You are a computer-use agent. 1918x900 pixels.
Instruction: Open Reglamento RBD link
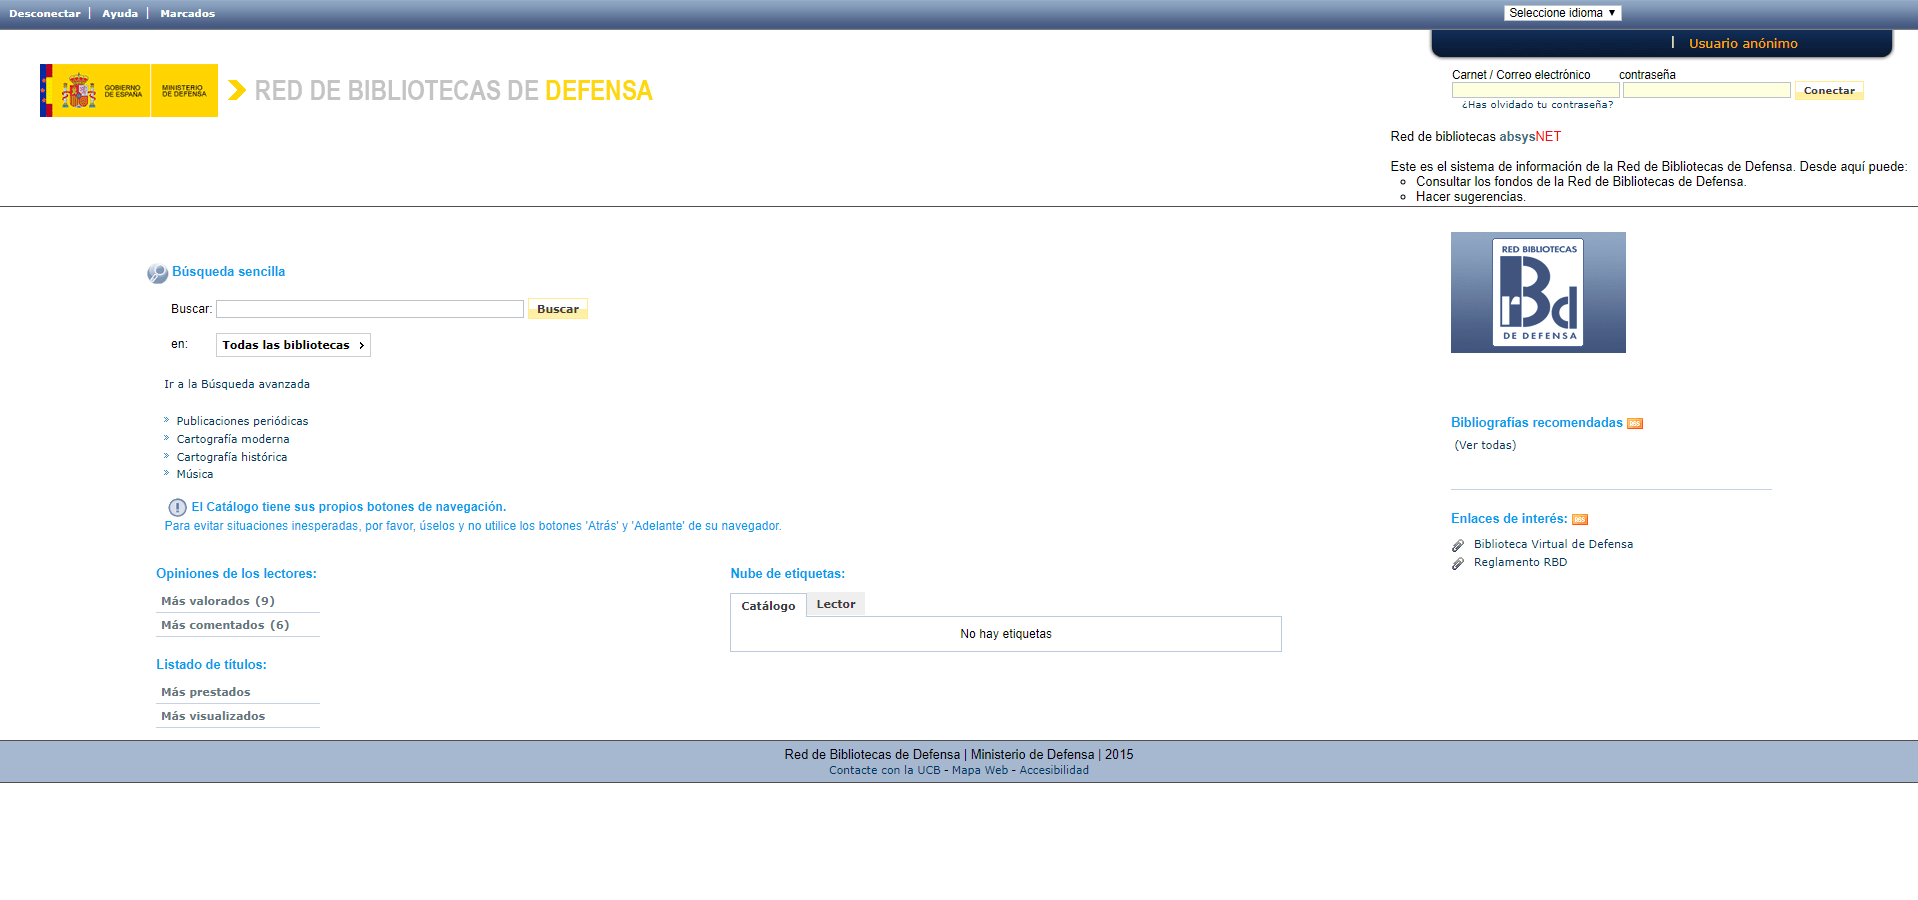point(1520,562)
